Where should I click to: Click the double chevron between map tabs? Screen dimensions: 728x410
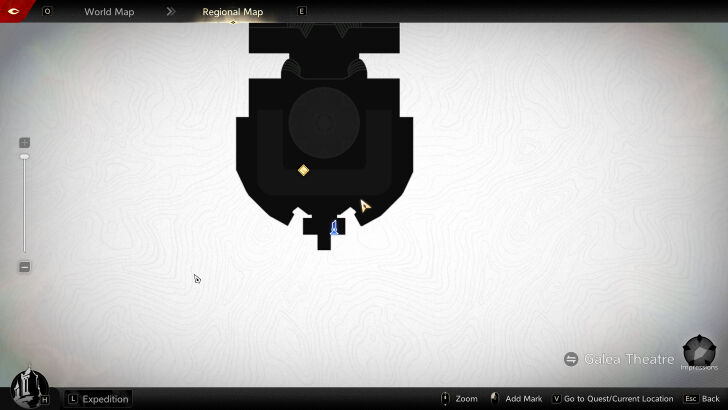[171, 12]
